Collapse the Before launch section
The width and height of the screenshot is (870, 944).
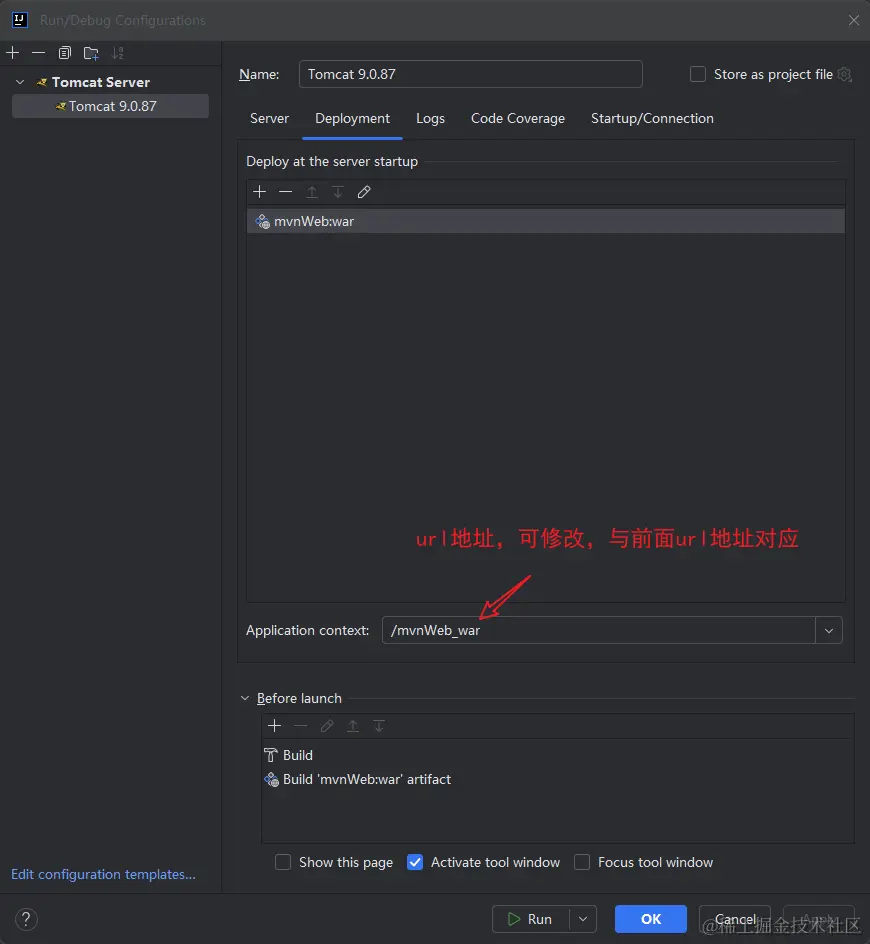pos(244,698)
